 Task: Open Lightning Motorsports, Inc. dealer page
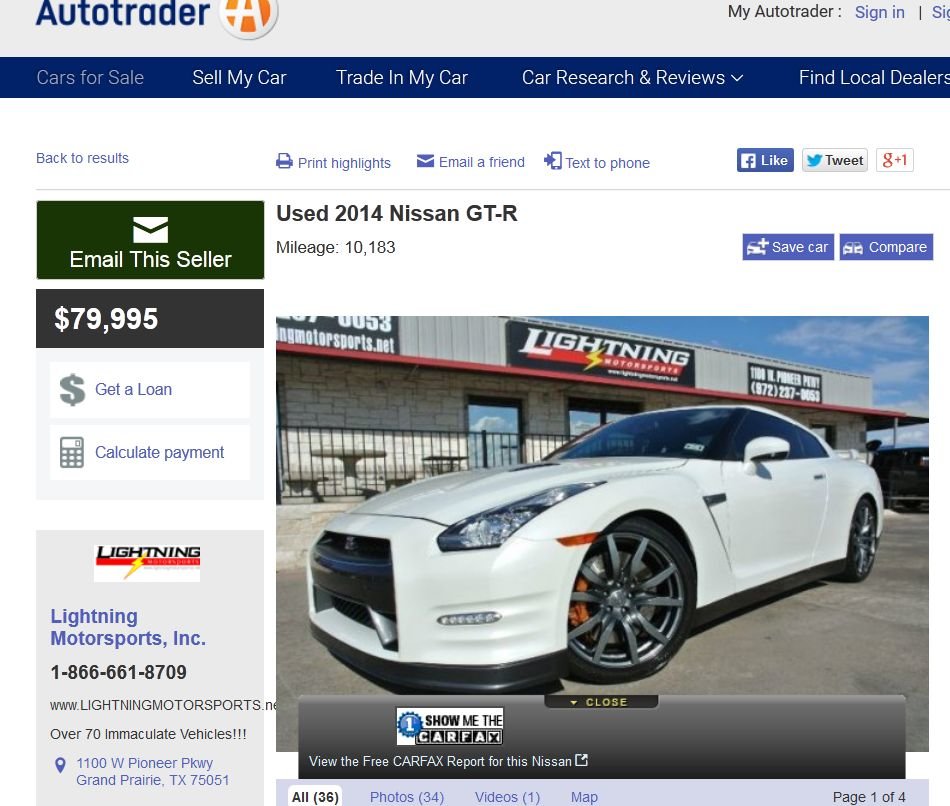[128, 627]
